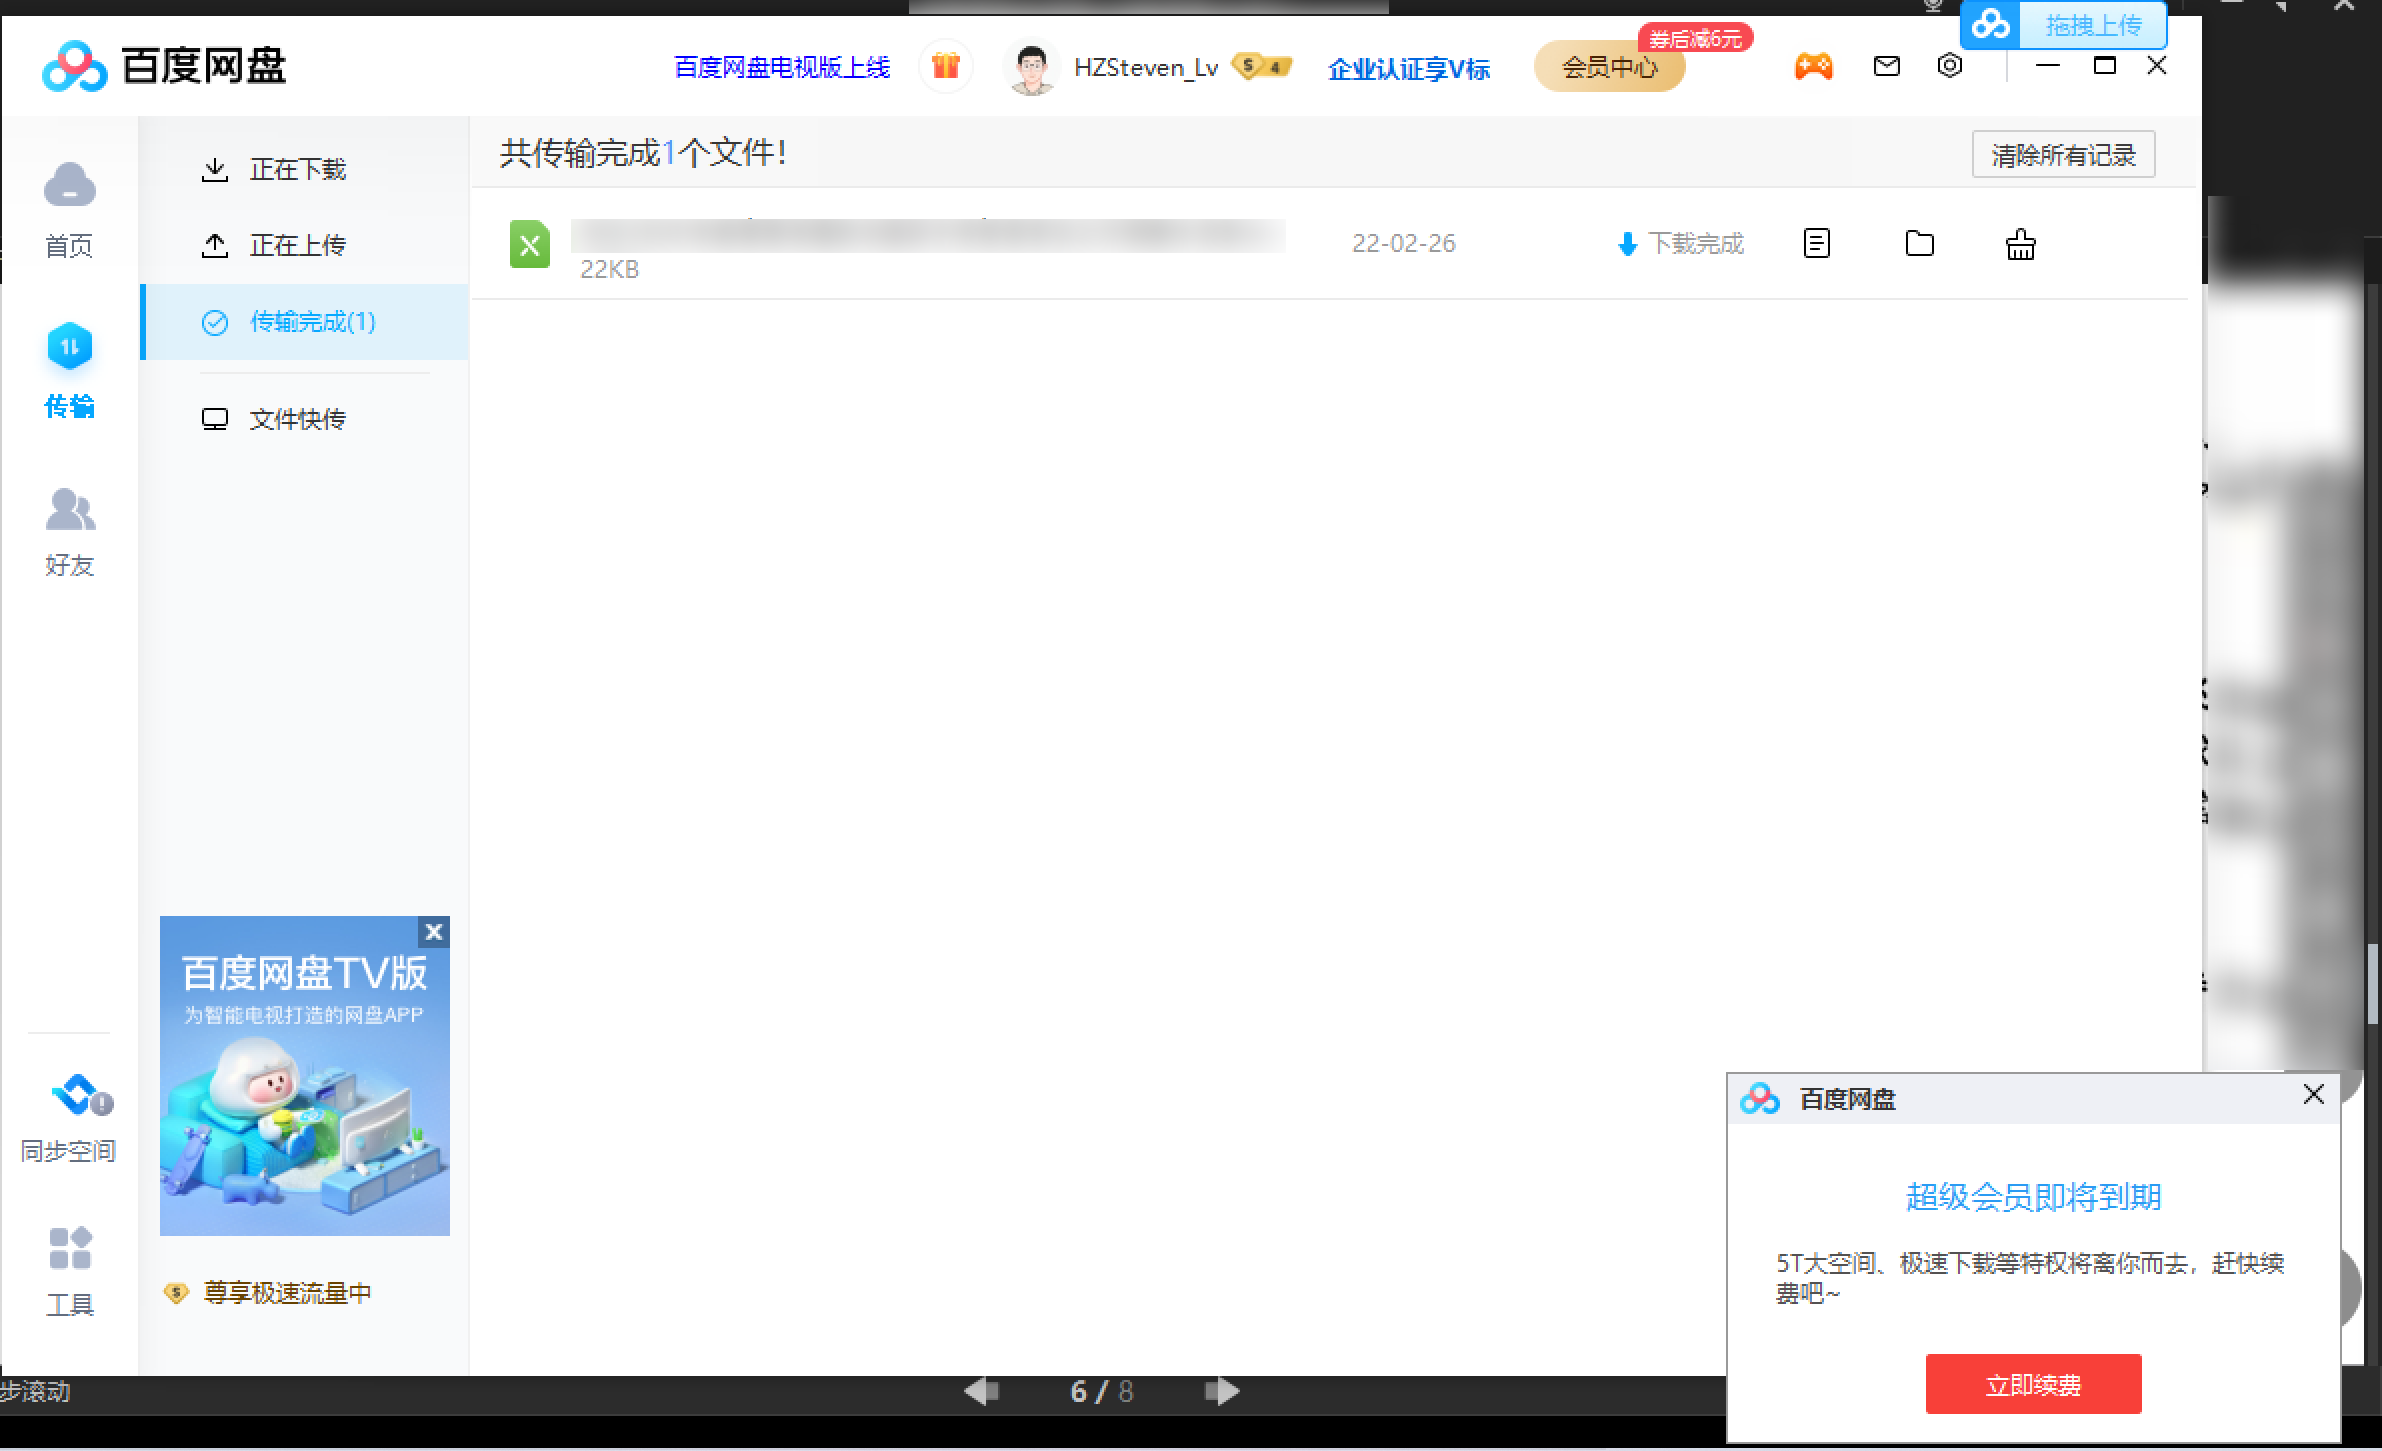2382x1451 pixels.
Task: Open the downloaded file's log icon
Action: (x=1817, y=244)
